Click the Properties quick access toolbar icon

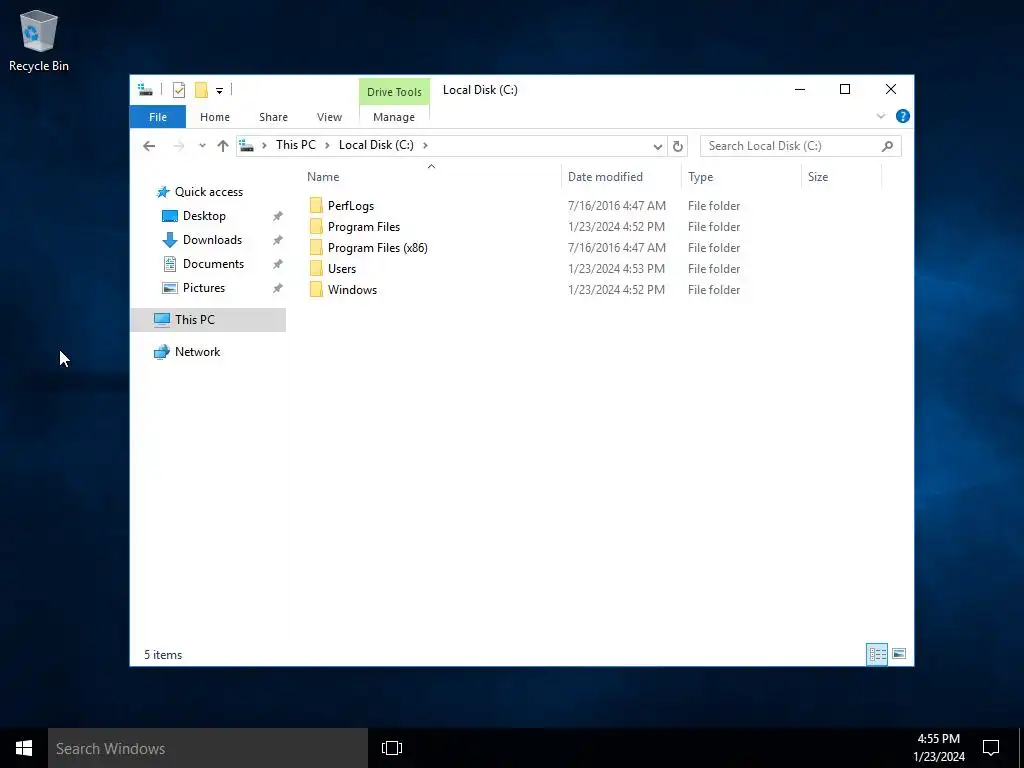click(179, 90)
